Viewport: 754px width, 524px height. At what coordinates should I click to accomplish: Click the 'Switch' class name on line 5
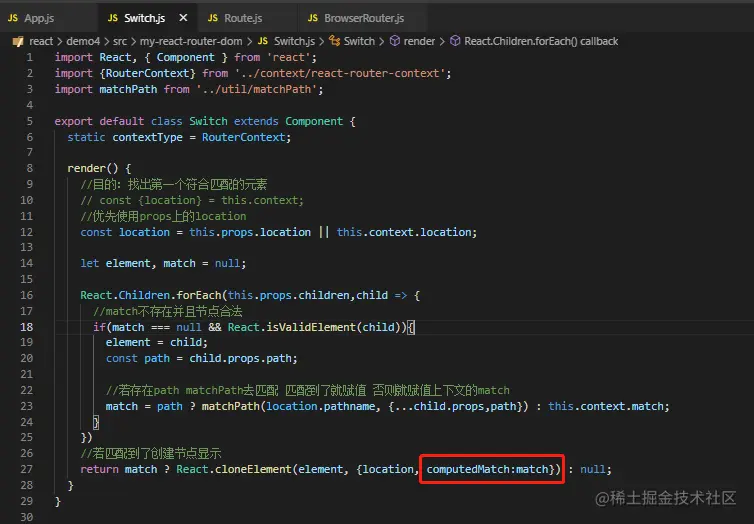click(x=208, y=121)
